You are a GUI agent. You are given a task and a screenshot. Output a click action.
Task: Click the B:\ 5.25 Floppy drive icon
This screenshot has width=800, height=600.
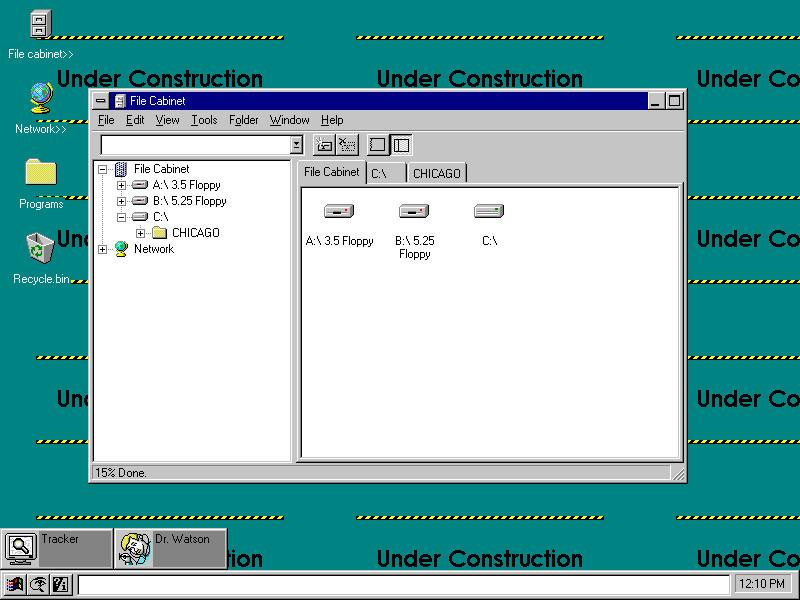click(x=414, y=211)
